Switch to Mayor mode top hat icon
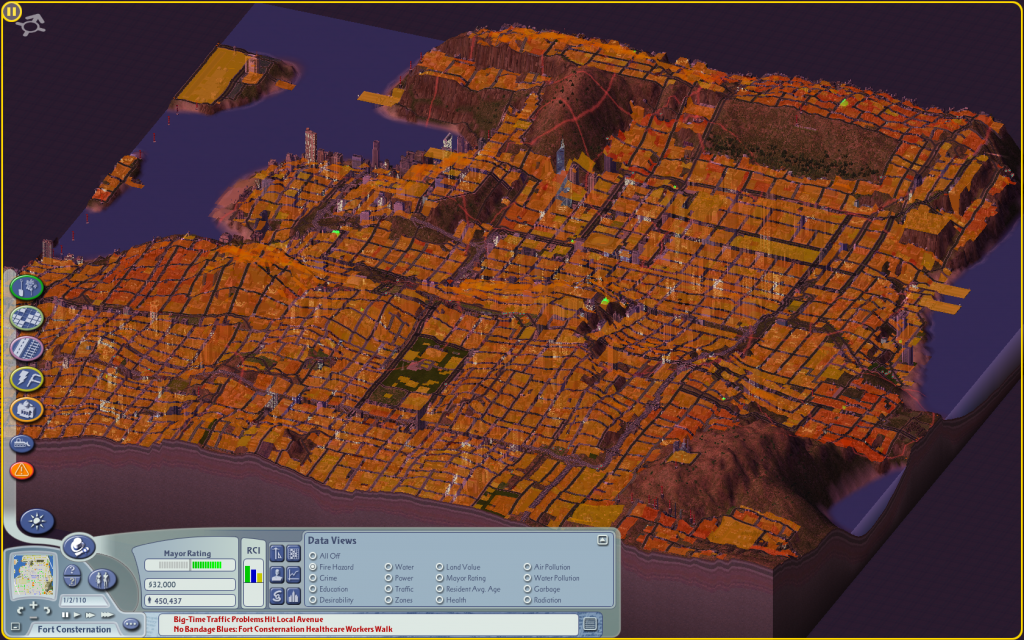Image resolution: width=1024 pixels, height=640 pixels. click(x=79, y=547)
